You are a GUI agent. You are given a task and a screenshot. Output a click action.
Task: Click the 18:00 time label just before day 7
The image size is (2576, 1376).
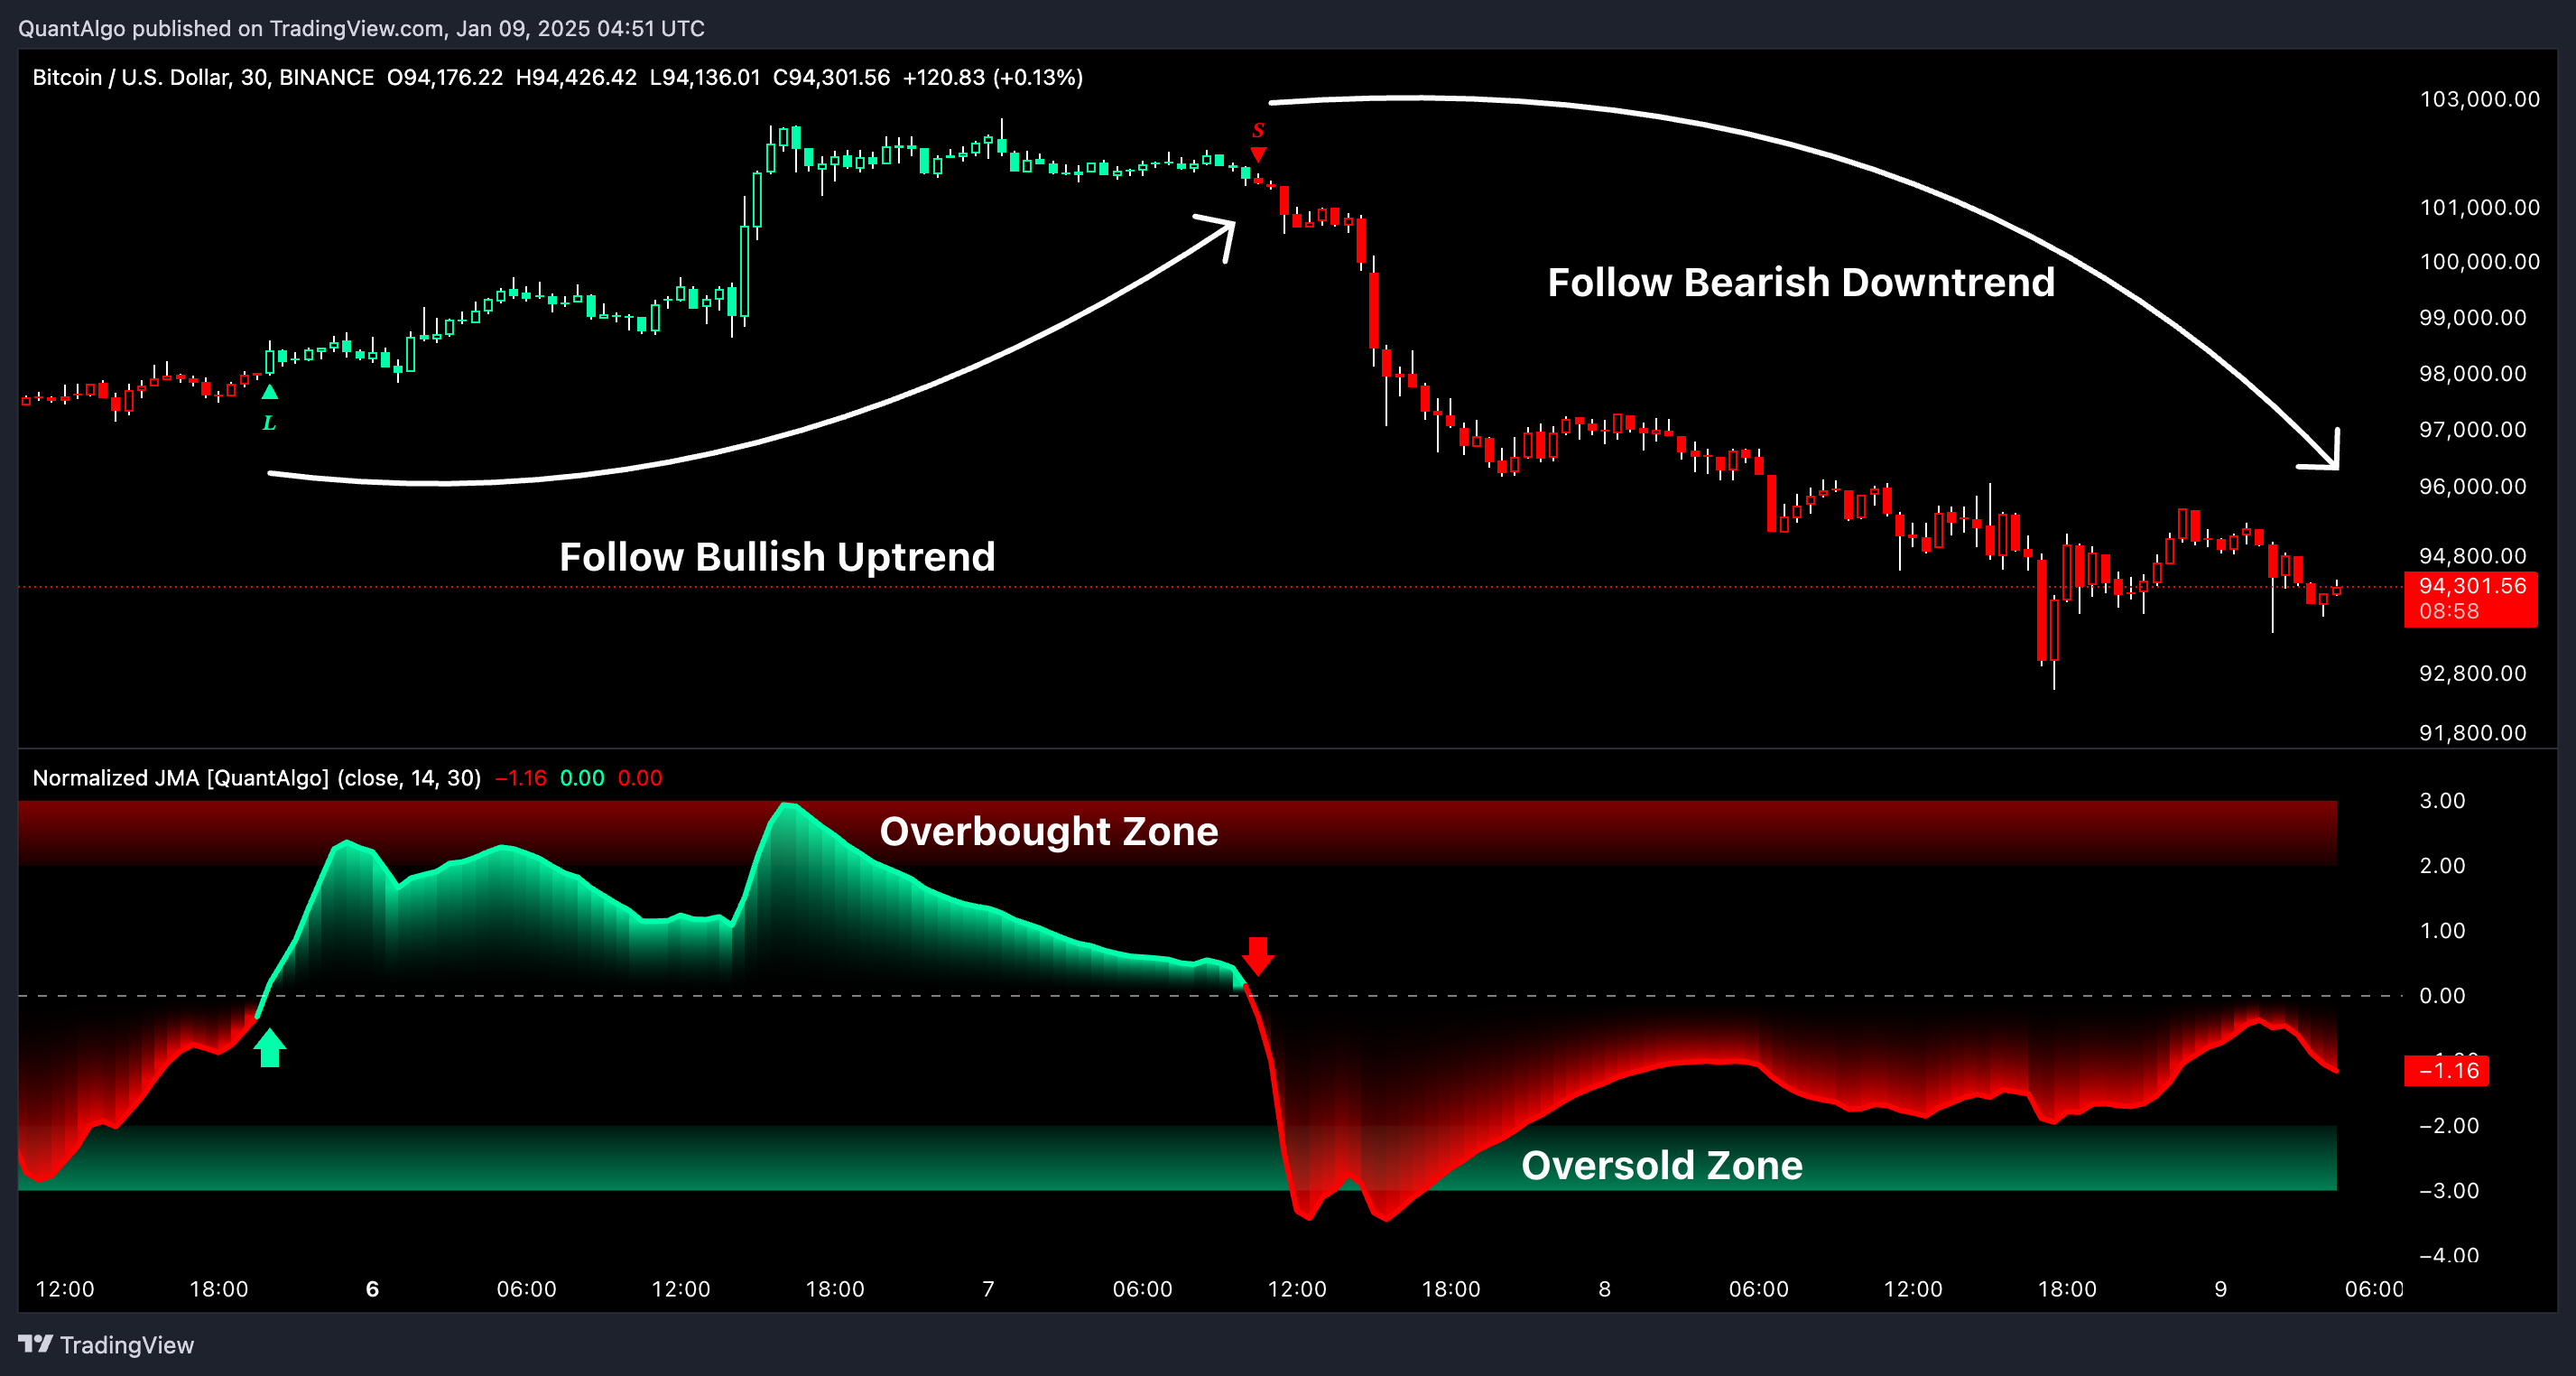(x=835, y=1289)
